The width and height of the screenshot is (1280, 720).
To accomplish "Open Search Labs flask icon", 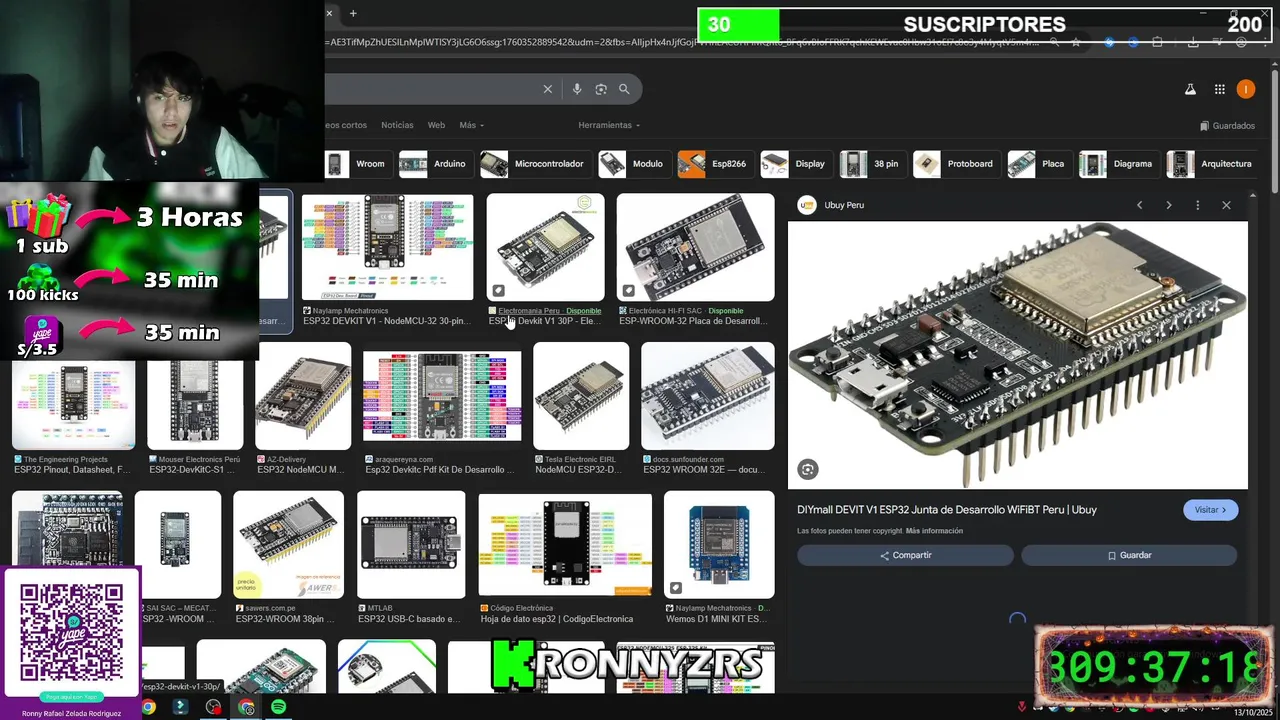I will click(1190, 89).
